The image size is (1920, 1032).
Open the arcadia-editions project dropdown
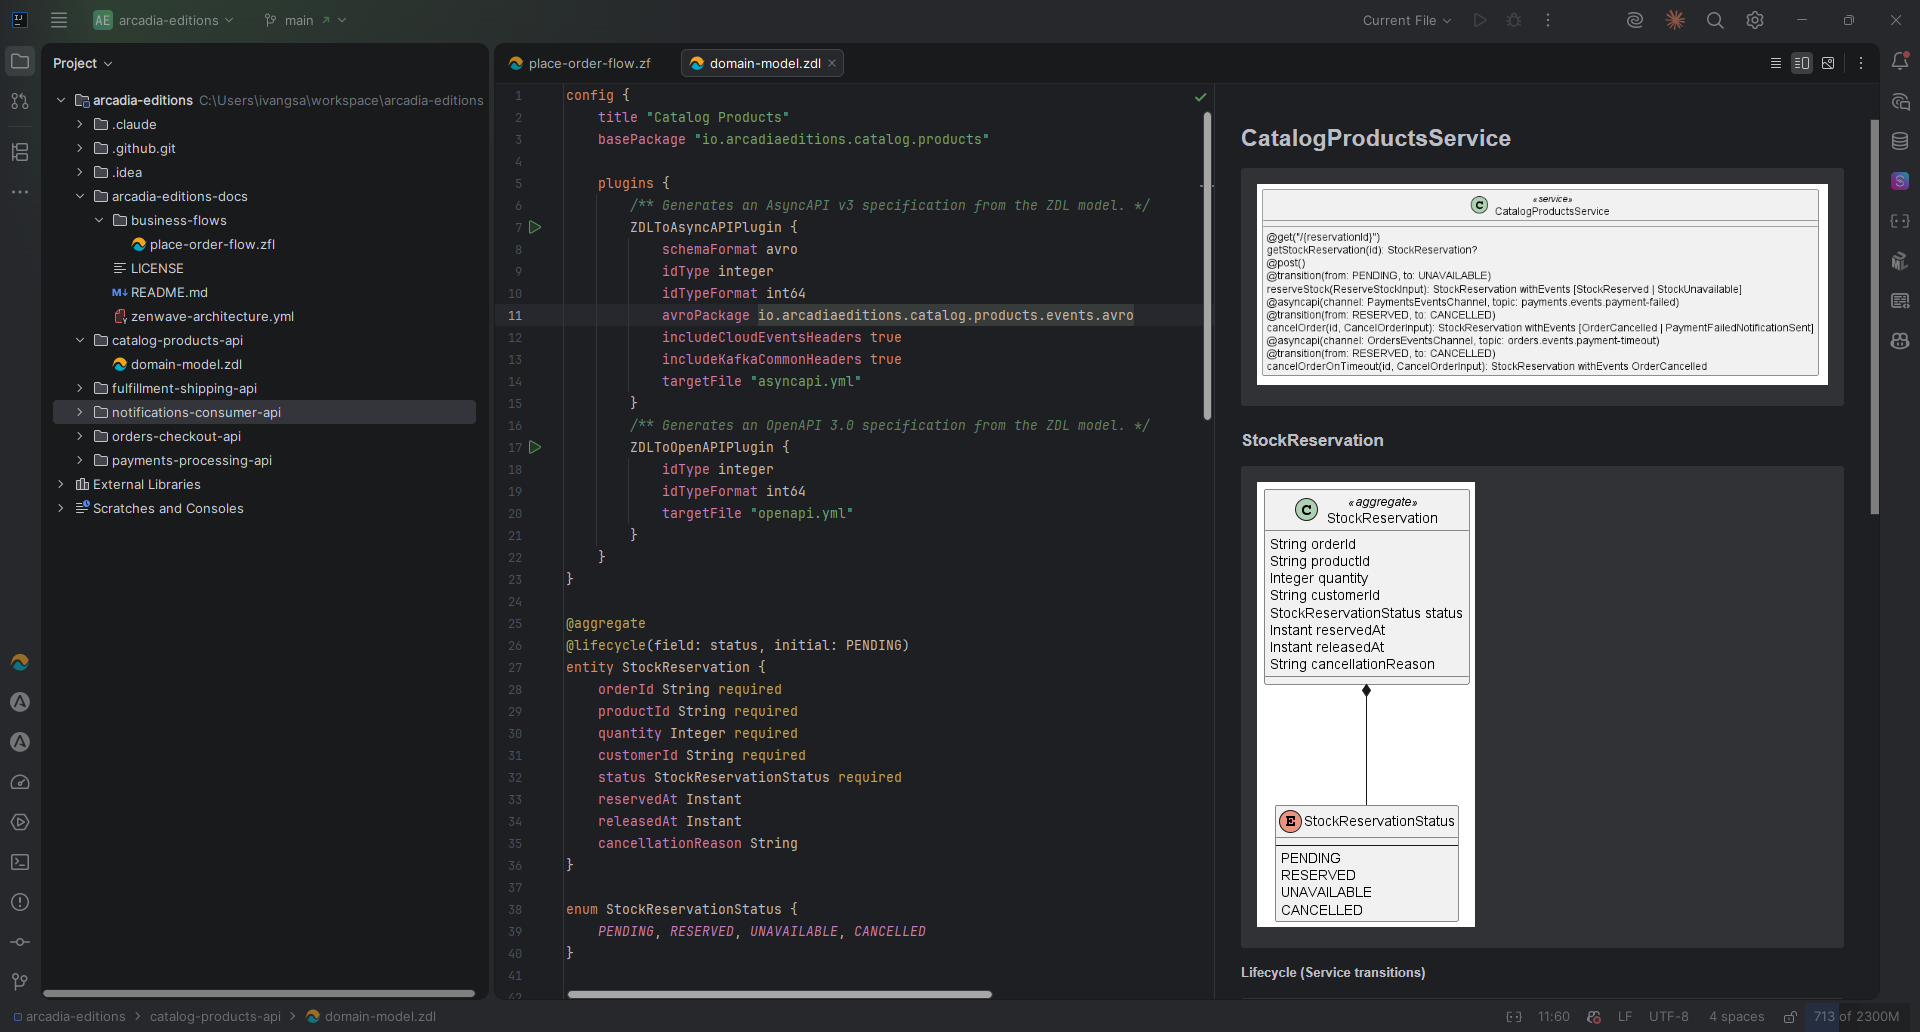pos(164,20)
